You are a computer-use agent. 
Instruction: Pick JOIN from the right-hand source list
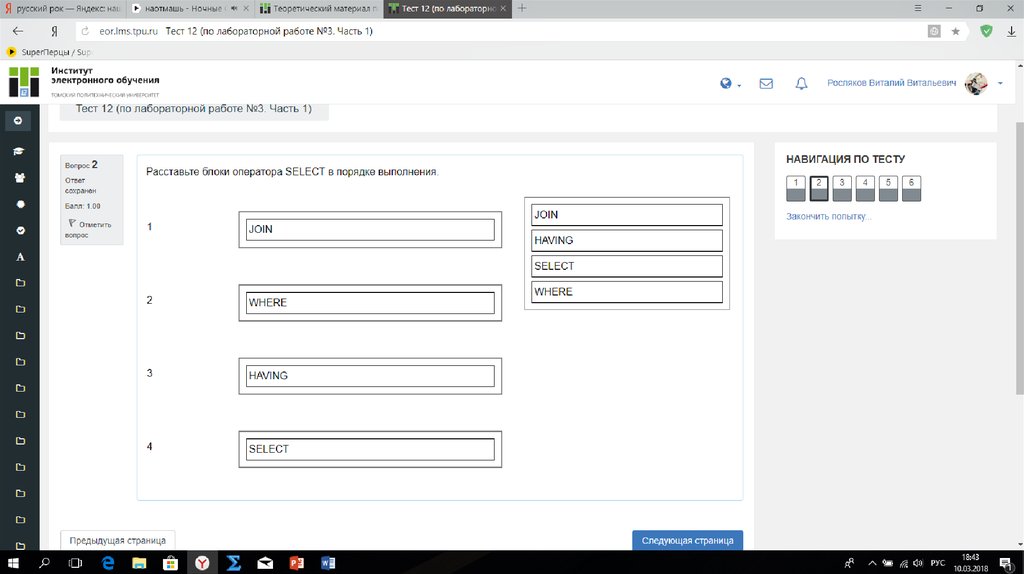[627, 215]
